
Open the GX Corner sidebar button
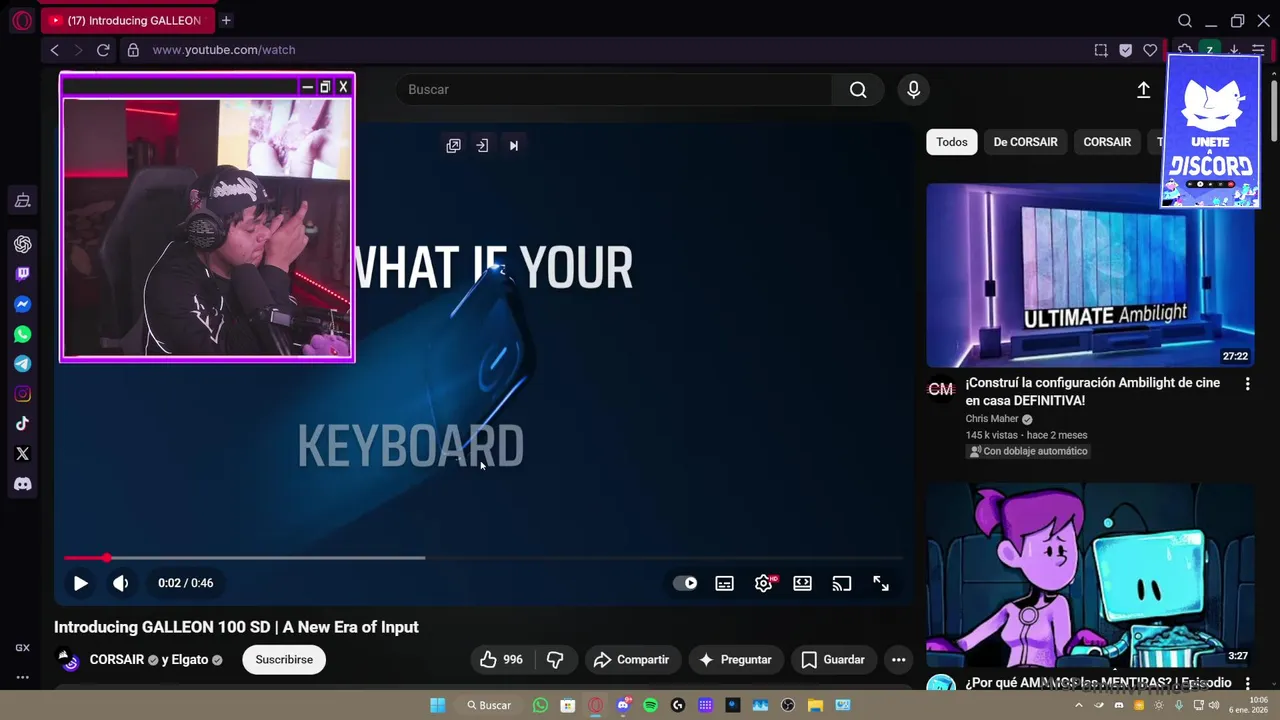pos(22,648)
